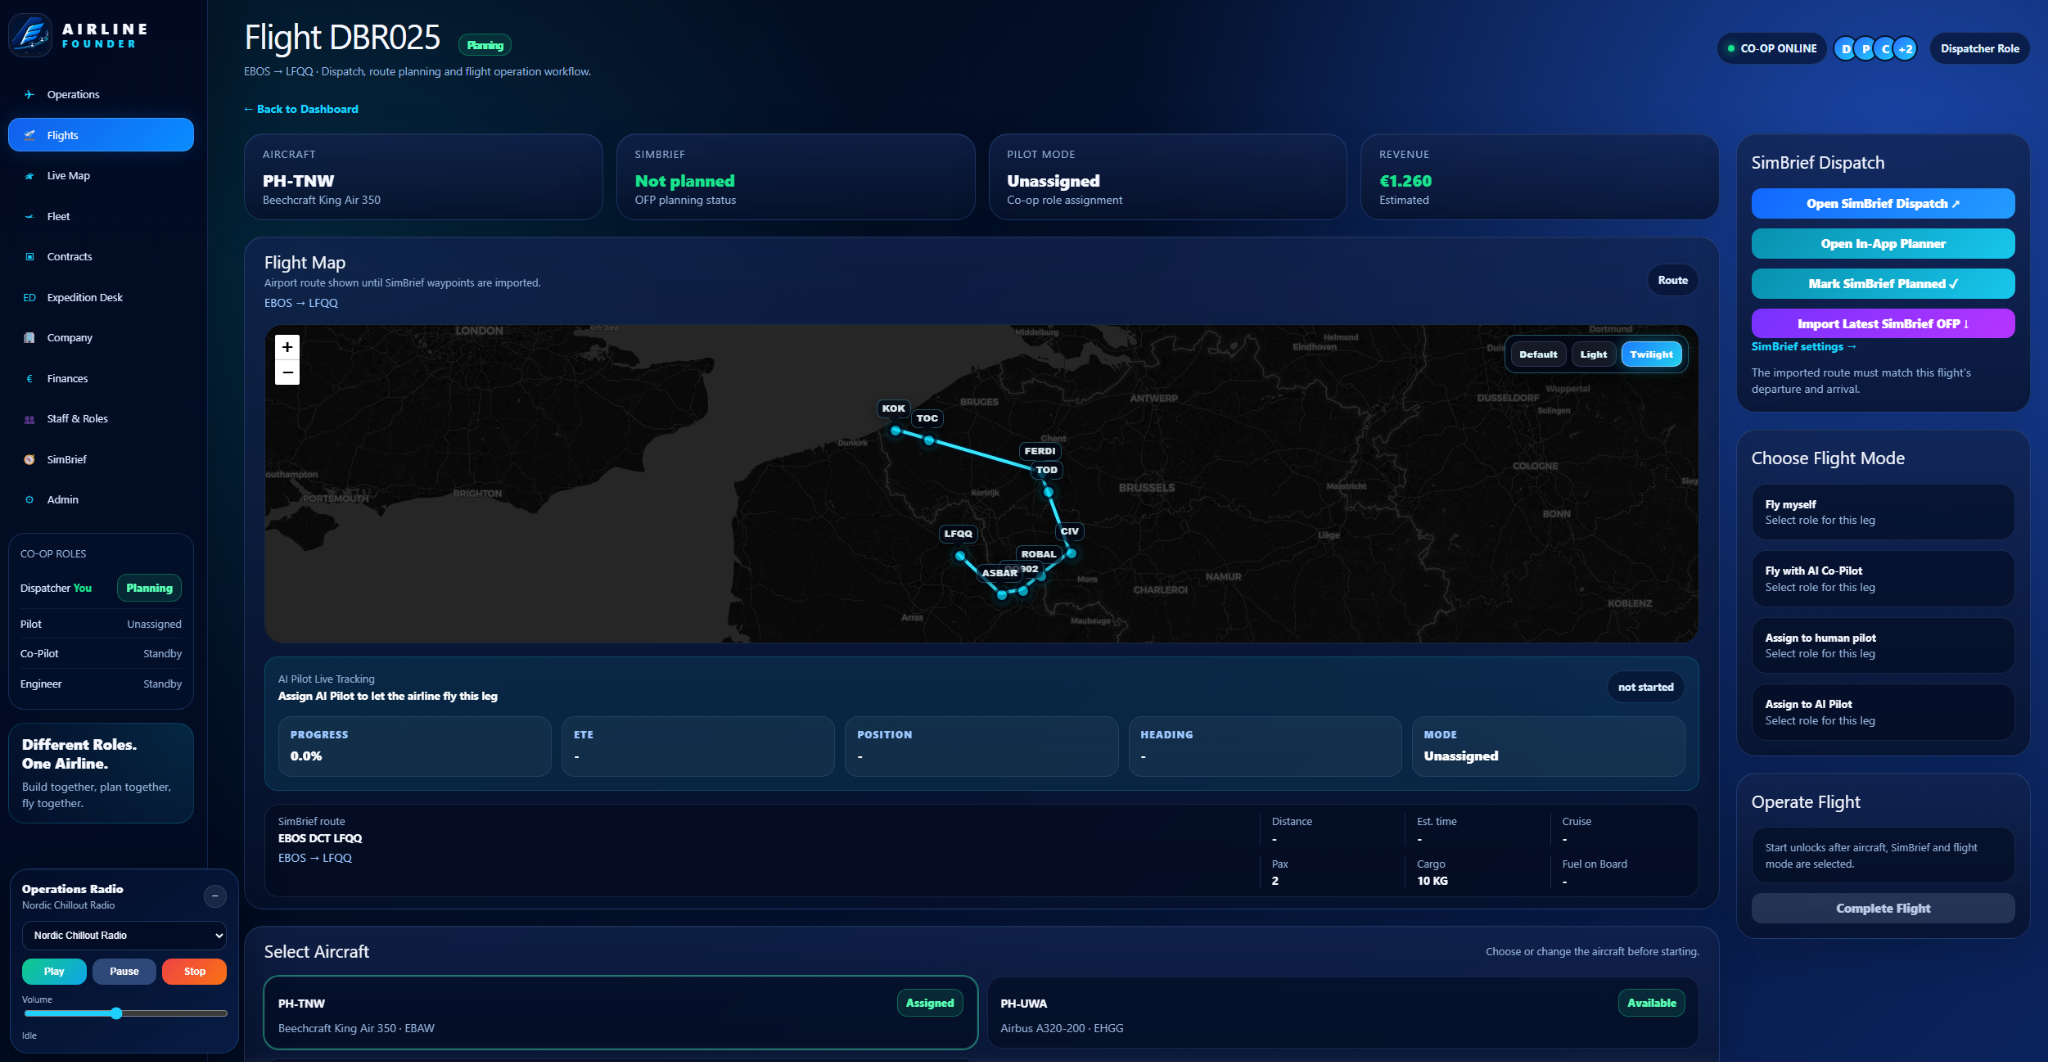The width and height of the screenshot is (2048, 1062).
Task: Click the Operations sidebar icon
Action: tap(29, 95)
